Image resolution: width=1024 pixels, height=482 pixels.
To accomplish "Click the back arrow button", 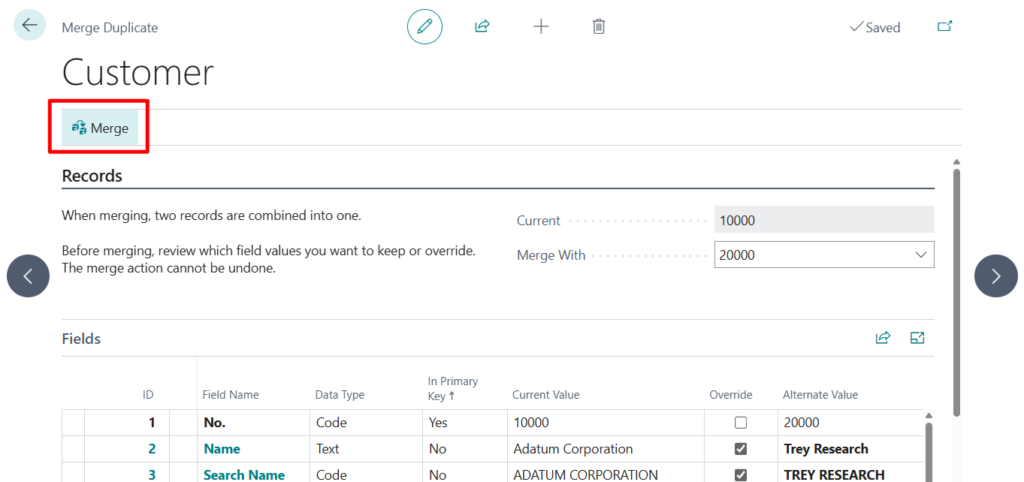I will [29, 26].
